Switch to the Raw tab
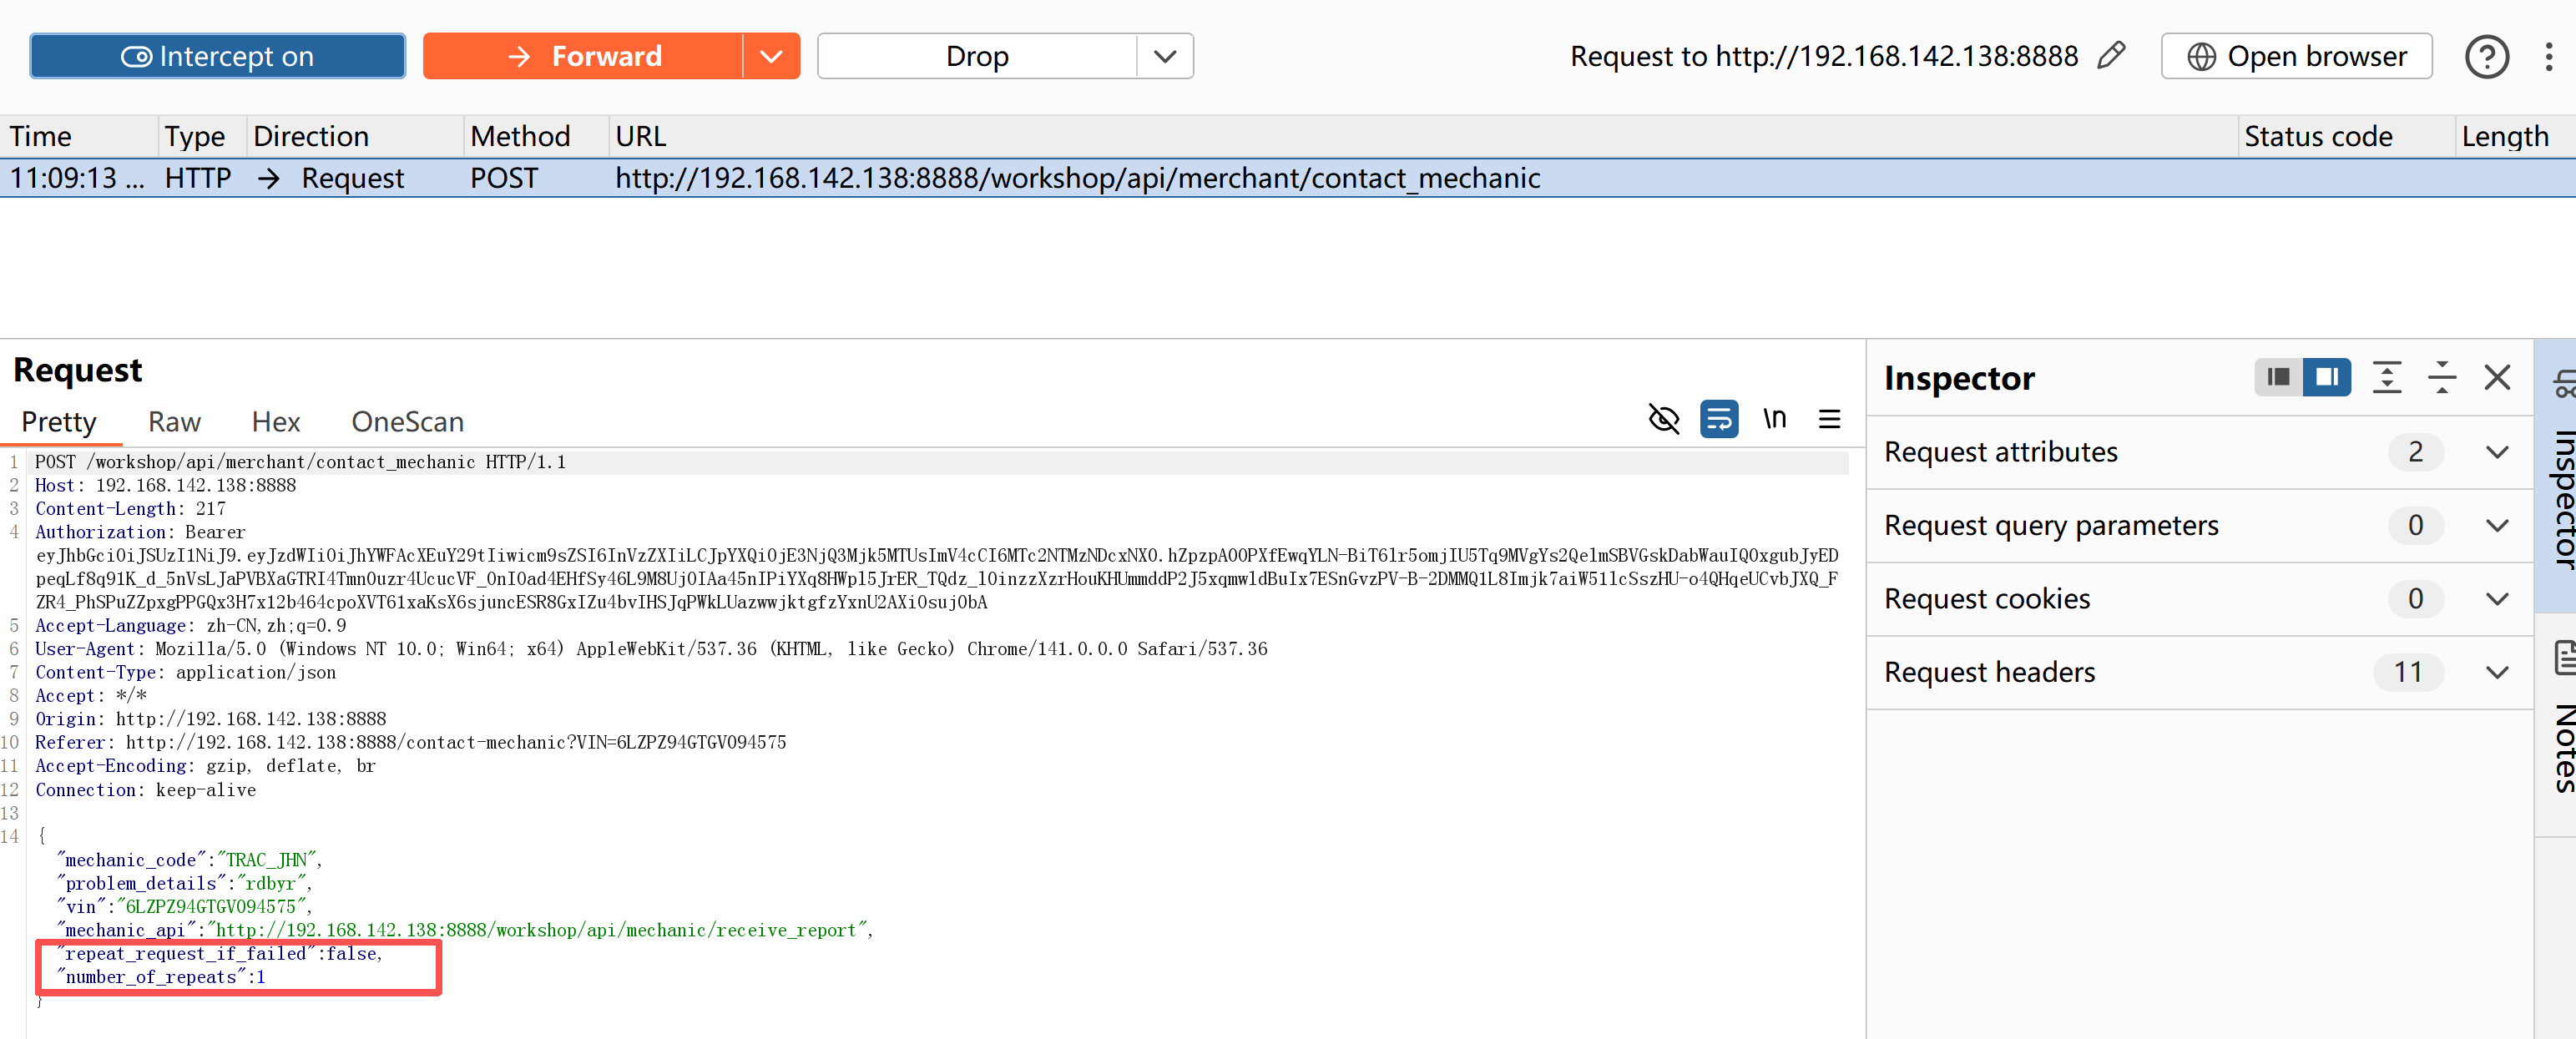This screenshot has width=2576, height=1039. click(174, 422)
